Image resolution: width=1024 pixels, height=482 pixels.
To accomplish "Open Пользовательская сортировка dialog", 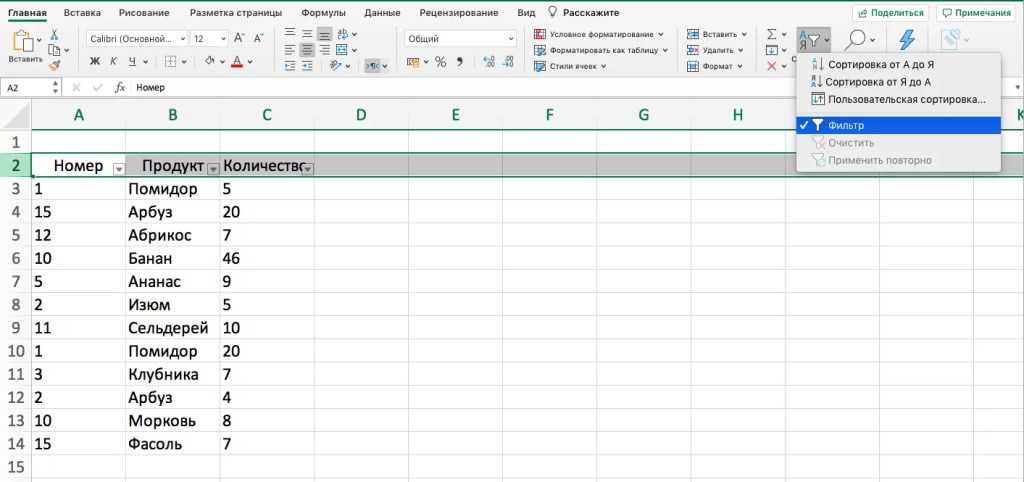I will click(898, 100).
